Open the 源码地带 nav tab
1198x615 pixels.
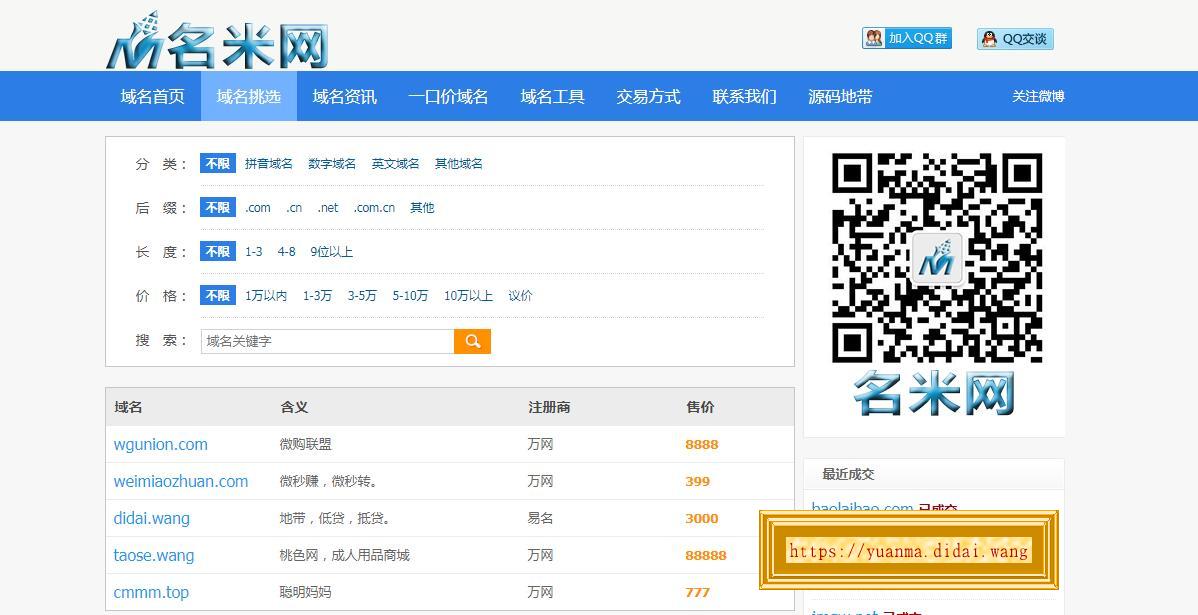[x=840, y=96]
